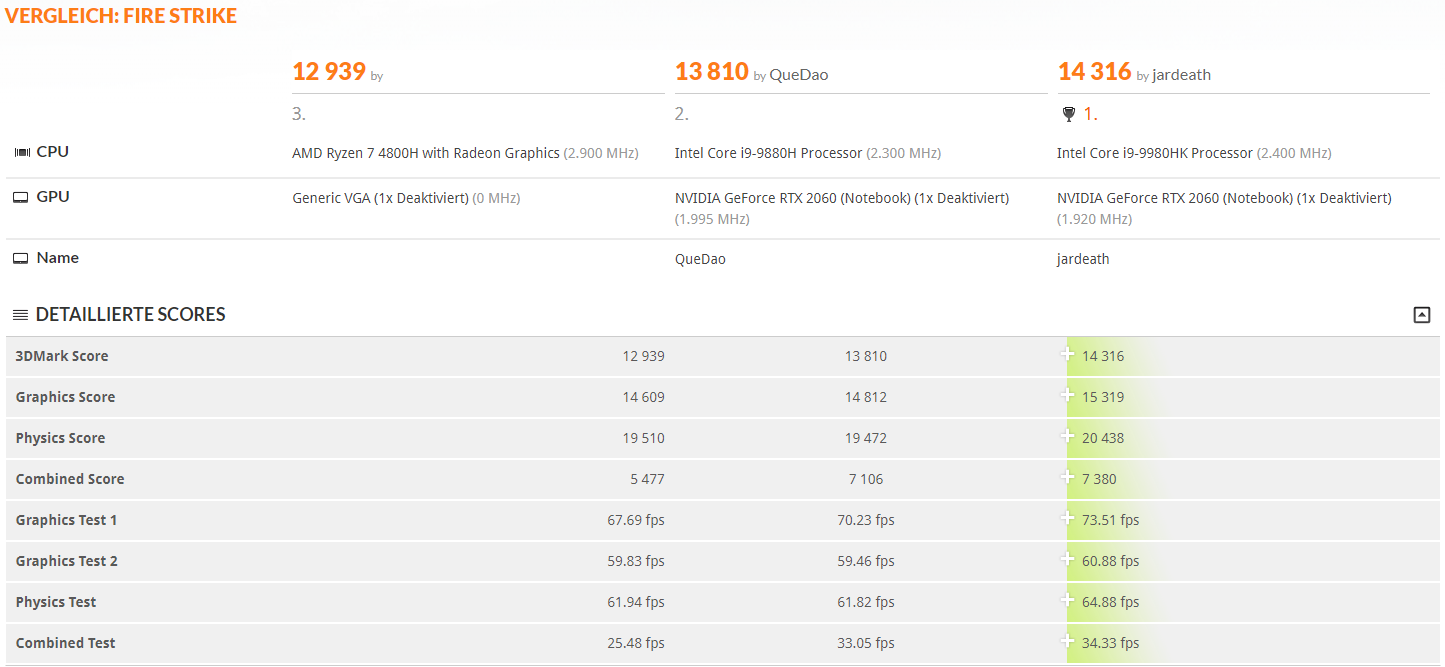Click the 61.94 fps value

636,602
